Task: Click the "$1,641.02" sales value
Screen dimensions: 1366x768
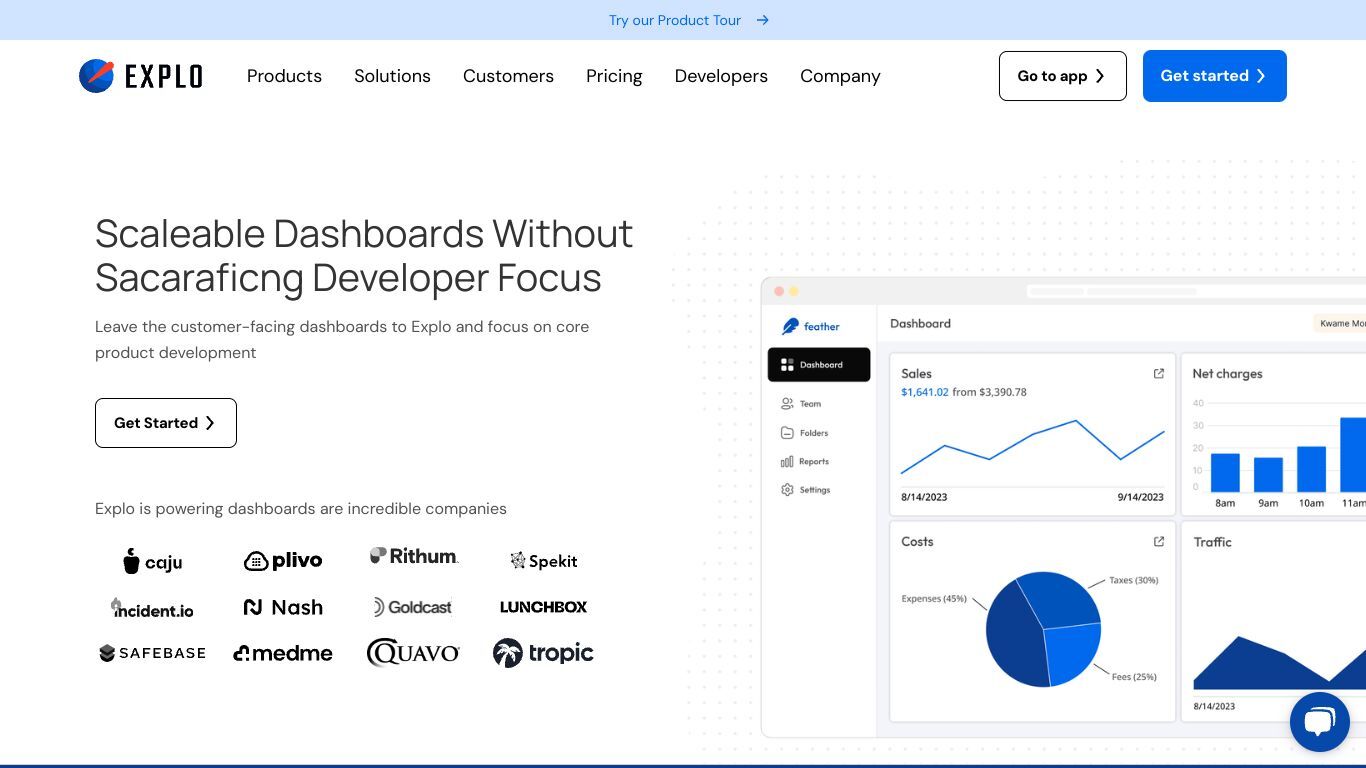Action: point(925,392)
